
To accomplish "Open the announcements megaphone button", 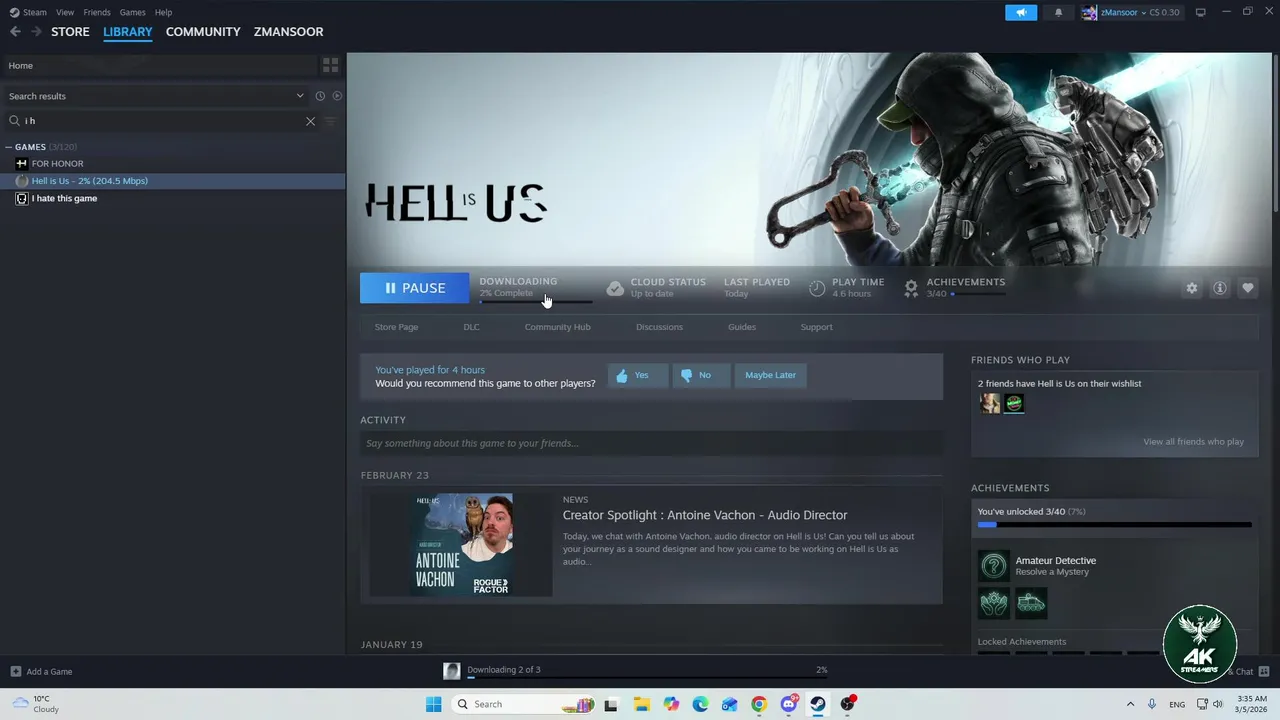I will click(x=1021, y=12).
